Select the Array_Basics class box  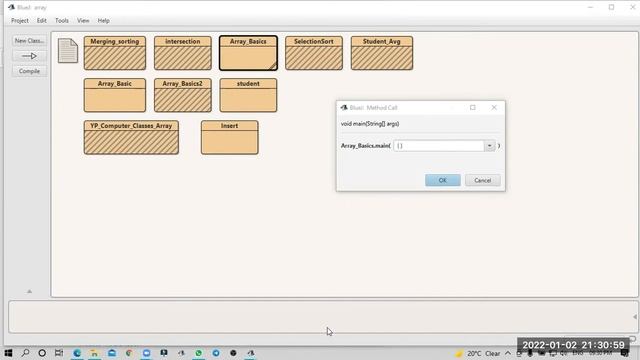248,53
